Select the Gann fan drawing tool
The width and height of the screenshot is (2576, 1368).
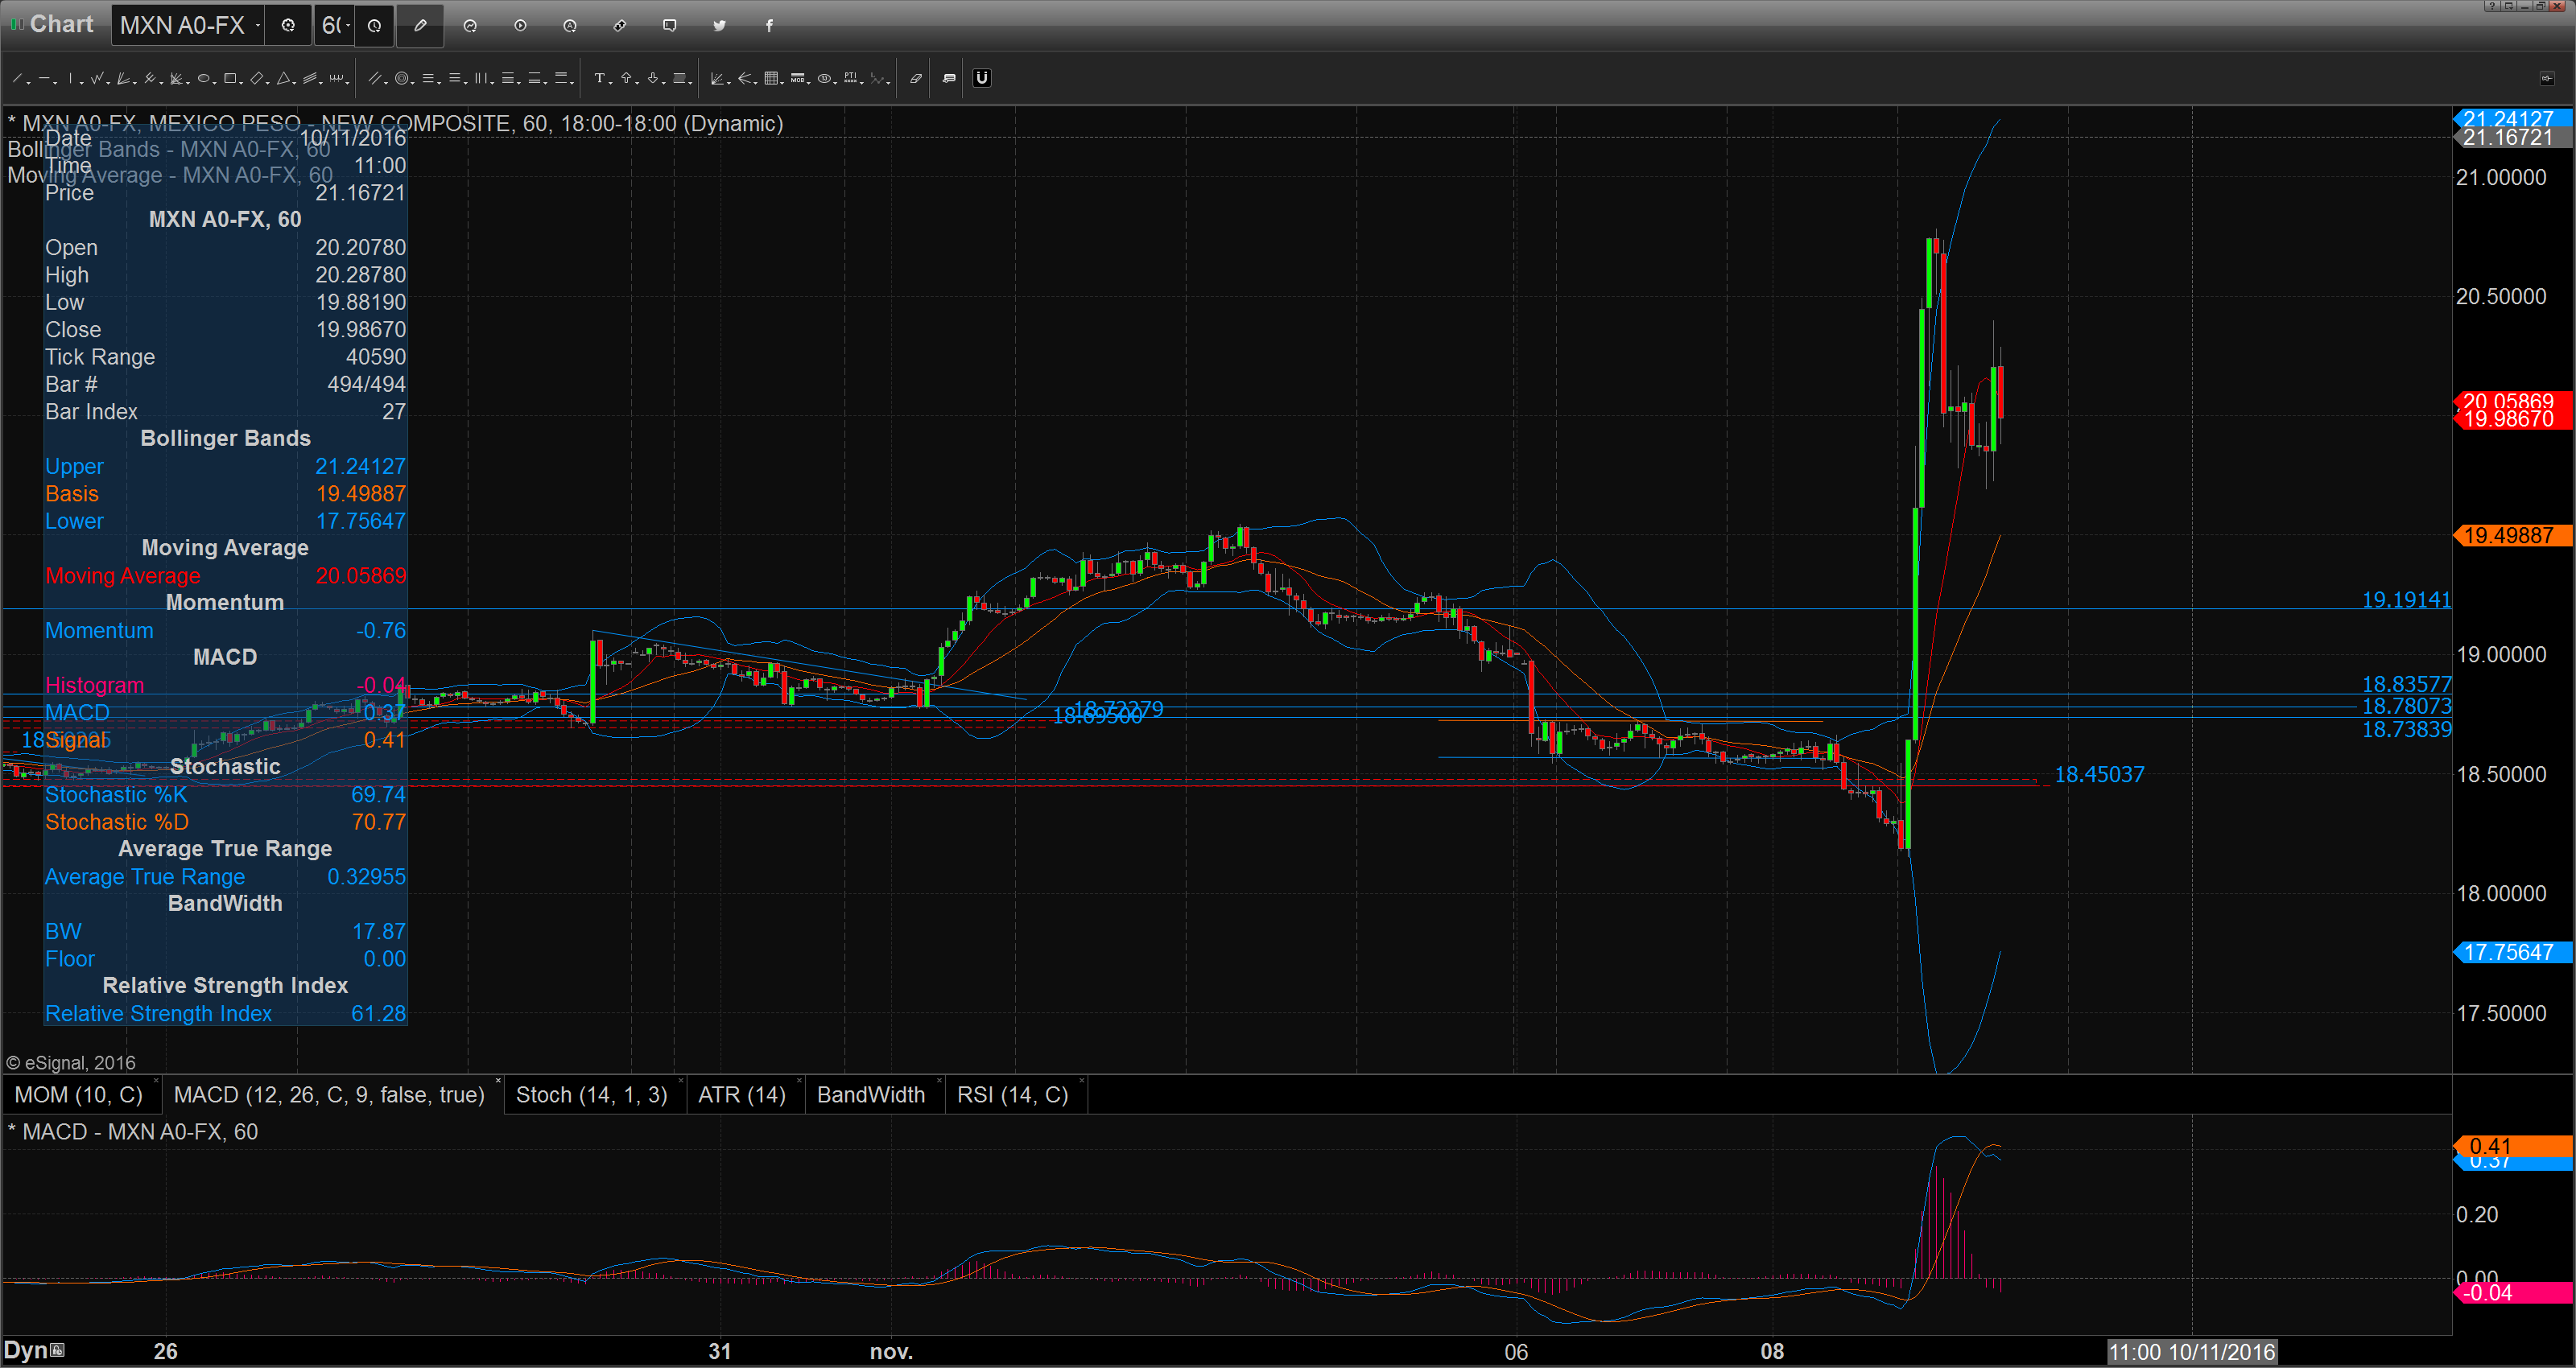(123, 78)
